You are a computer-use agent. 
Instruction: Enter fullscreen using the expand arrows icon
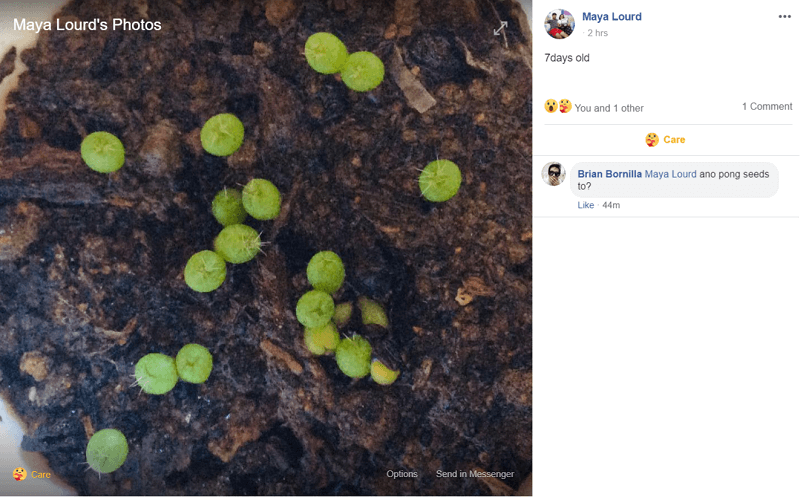[x=501, y=29]
